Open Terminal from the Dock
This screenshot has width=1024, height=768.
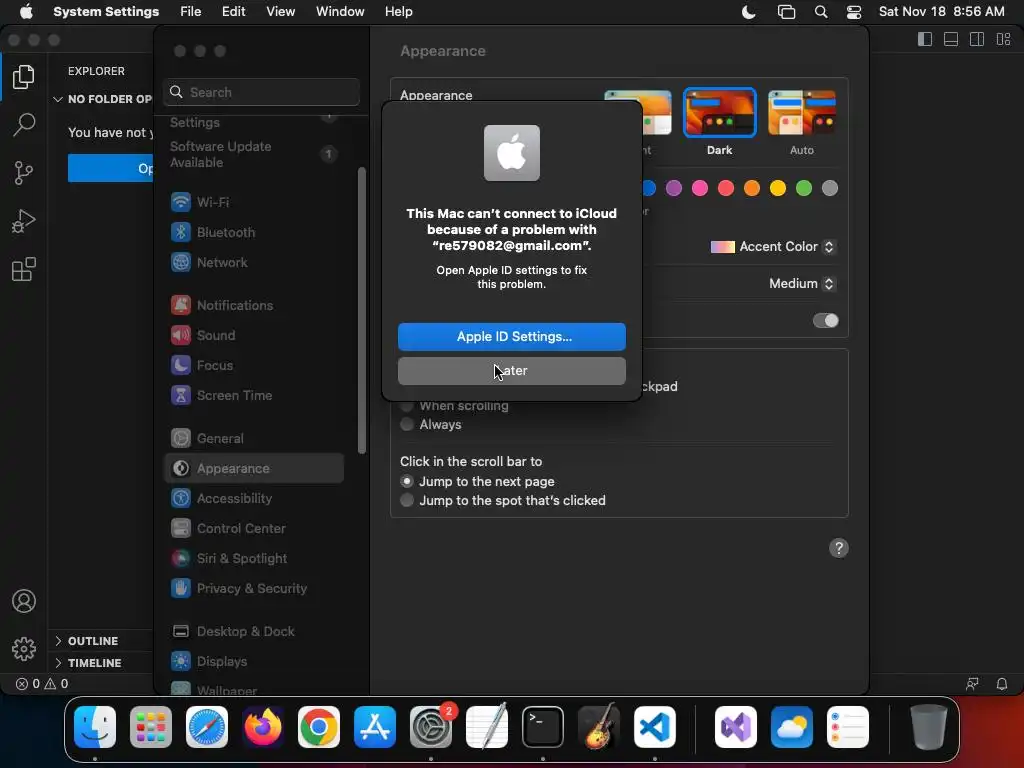(x=543, y=727)
